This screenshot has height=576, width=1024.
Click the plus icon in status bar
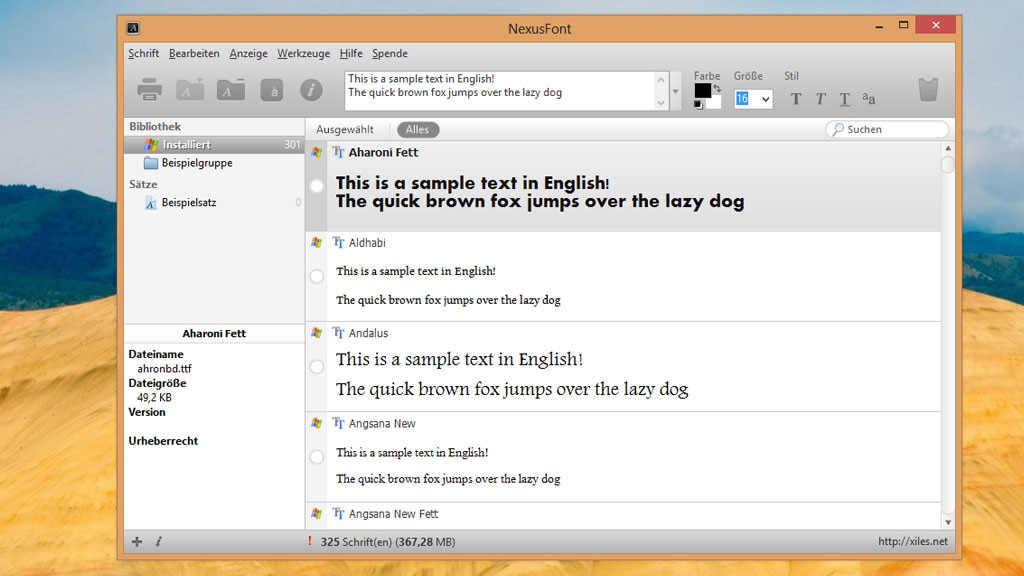(x=136, y=541)
